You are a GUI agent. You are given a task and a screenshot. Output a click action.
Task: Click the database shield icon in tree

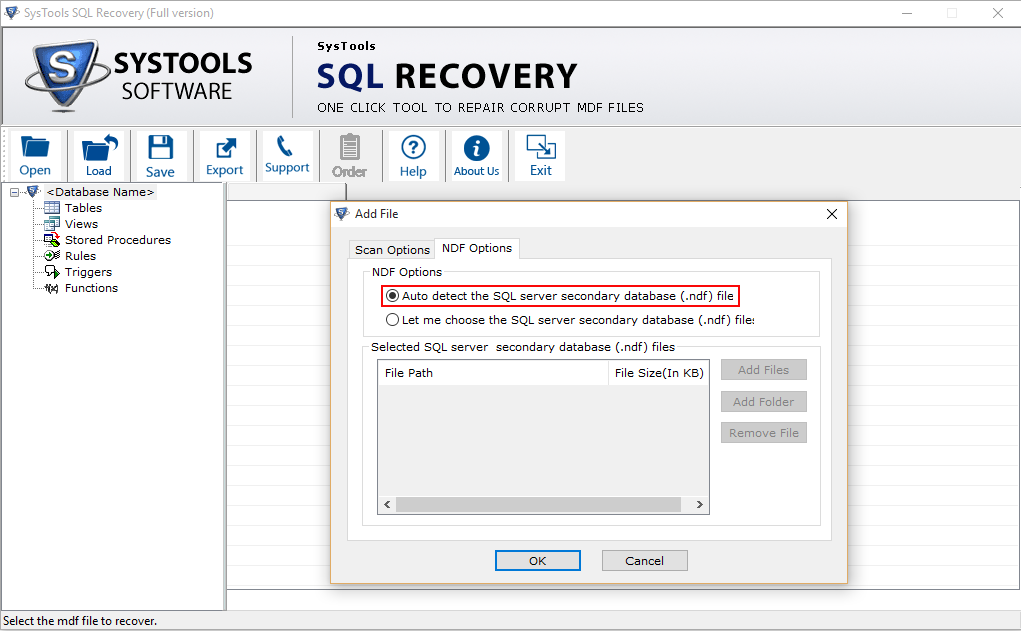coord(33,191)
